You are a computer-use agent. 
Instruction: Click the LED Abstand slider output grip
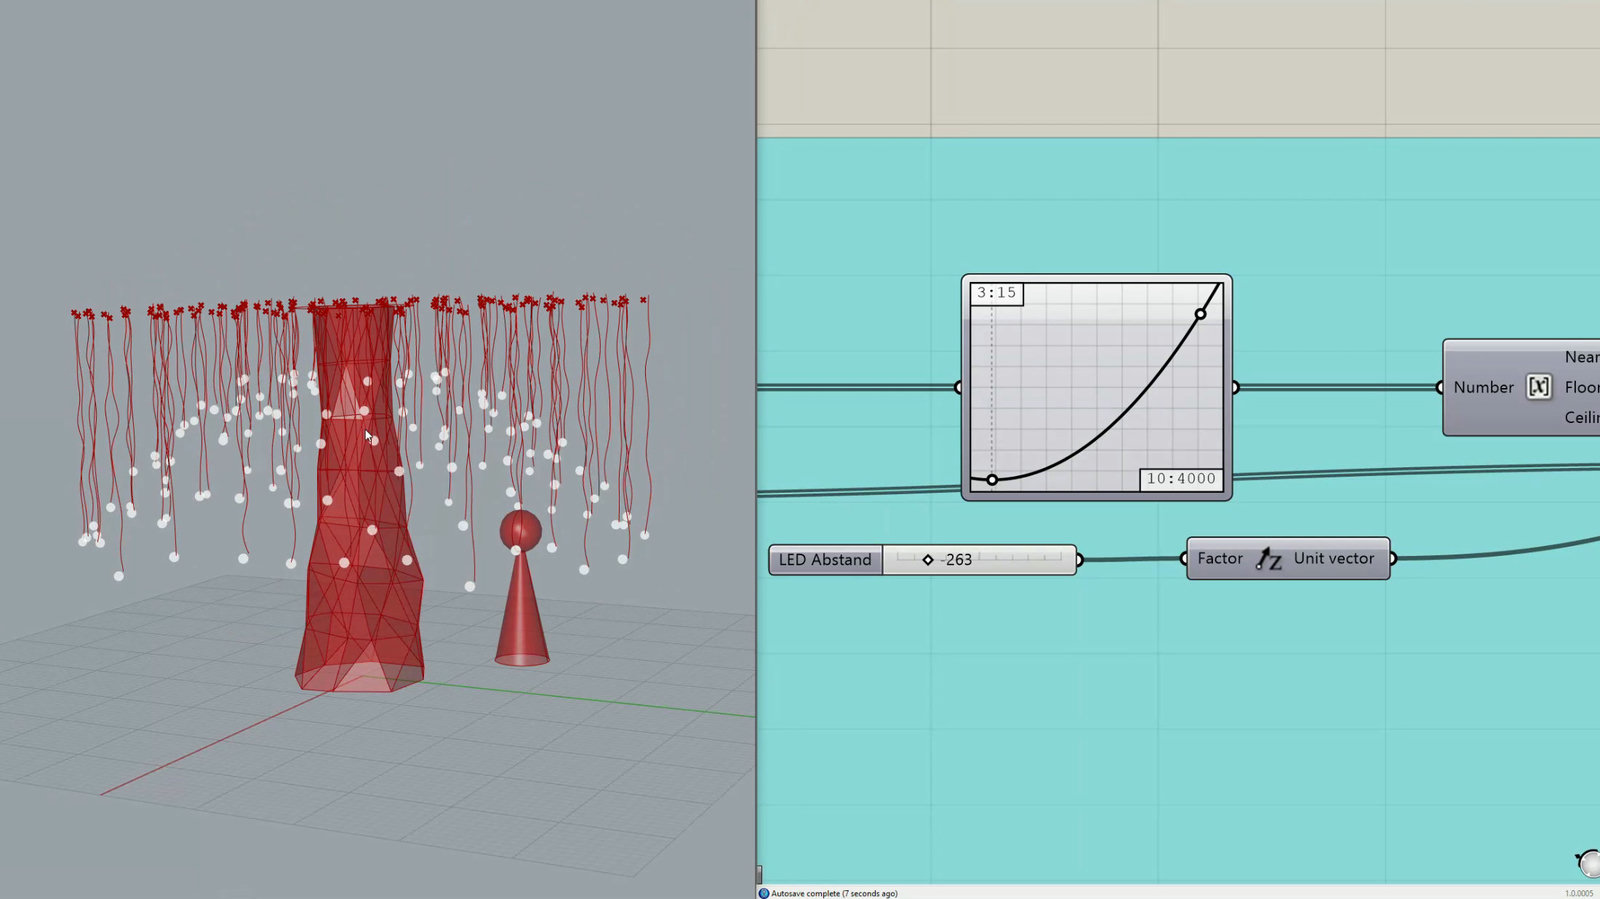1079,560
